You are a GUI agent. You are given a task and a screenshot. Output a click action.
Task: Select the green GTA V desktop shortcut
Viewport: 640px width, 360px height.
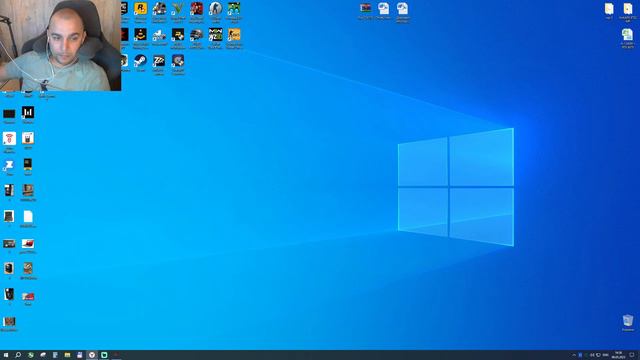pyautogui.click(x=178, y=9)
